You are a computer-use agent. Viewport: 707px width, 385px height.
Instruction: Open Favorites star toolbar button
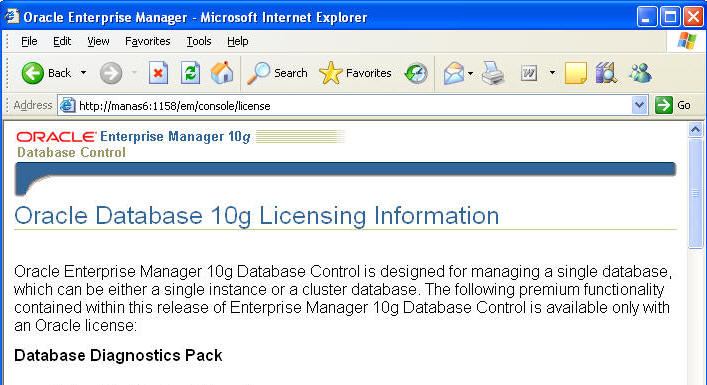[355, 73]
